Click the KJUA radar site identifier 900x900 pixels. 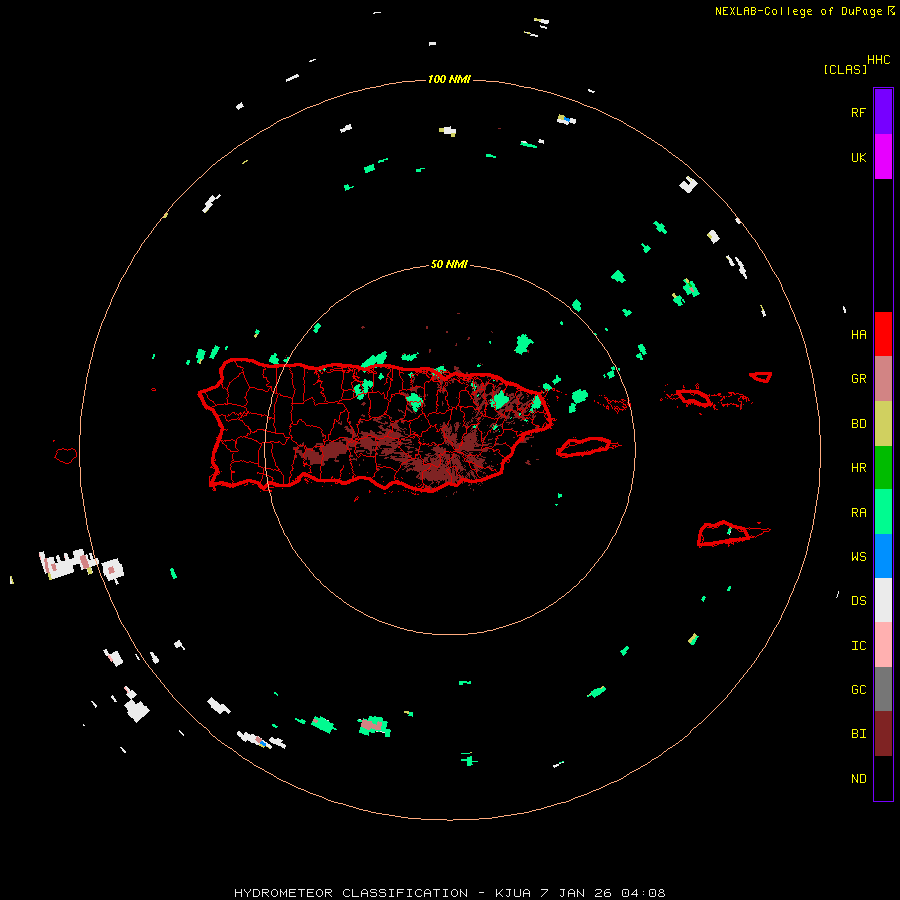coord(513,893)
